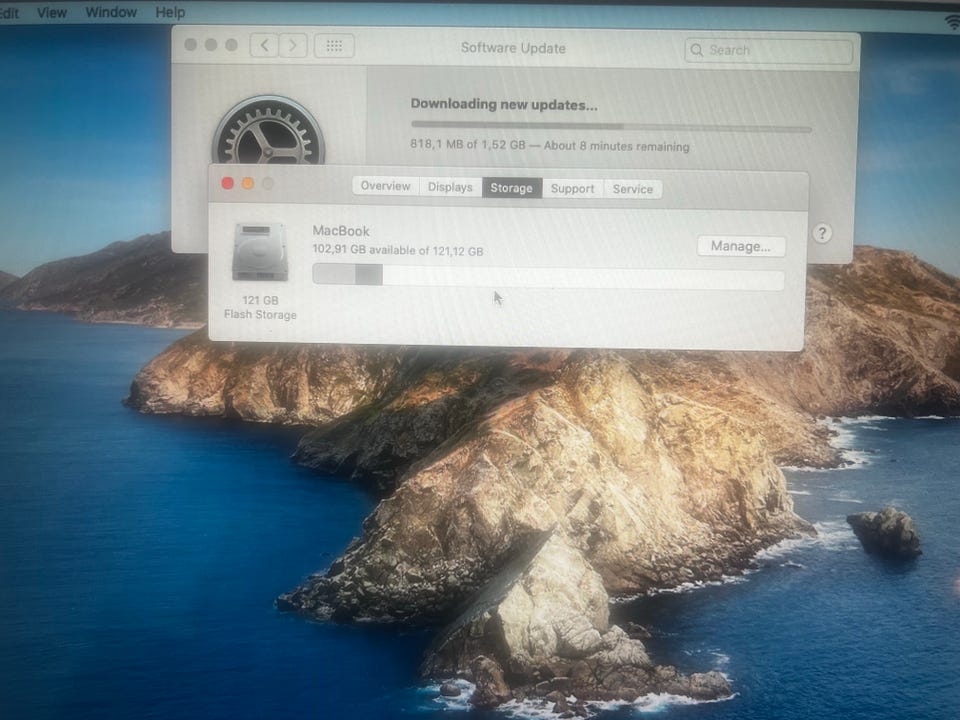The width and height of the screenshot is (960, 720).
Task: Open the Window menu
Action: point(111,12)
